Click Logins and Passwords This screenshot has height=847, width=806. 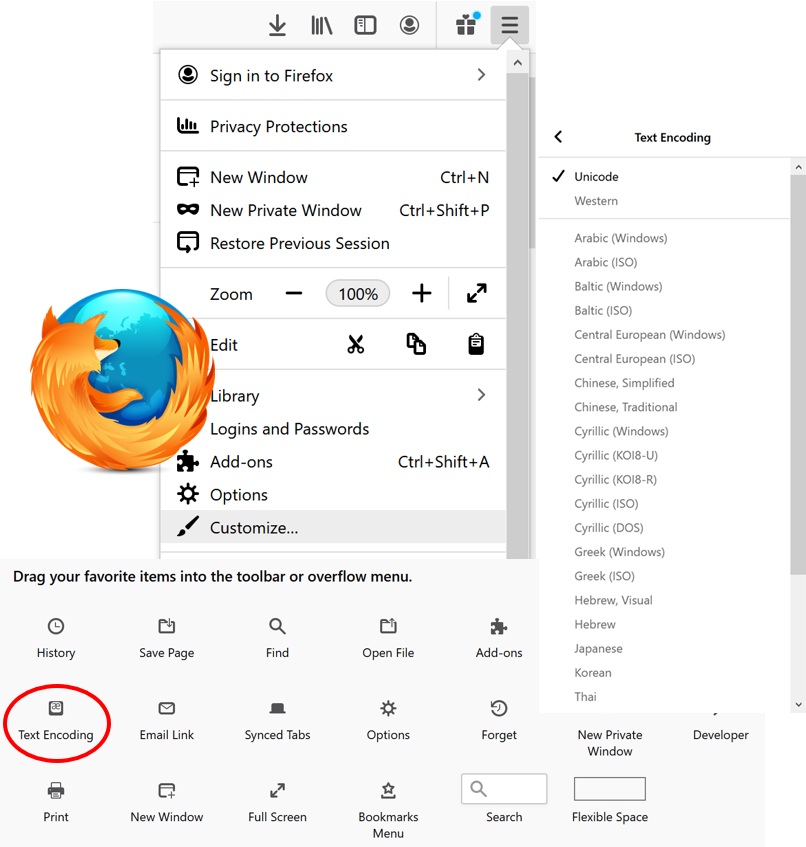pos(289,428)
